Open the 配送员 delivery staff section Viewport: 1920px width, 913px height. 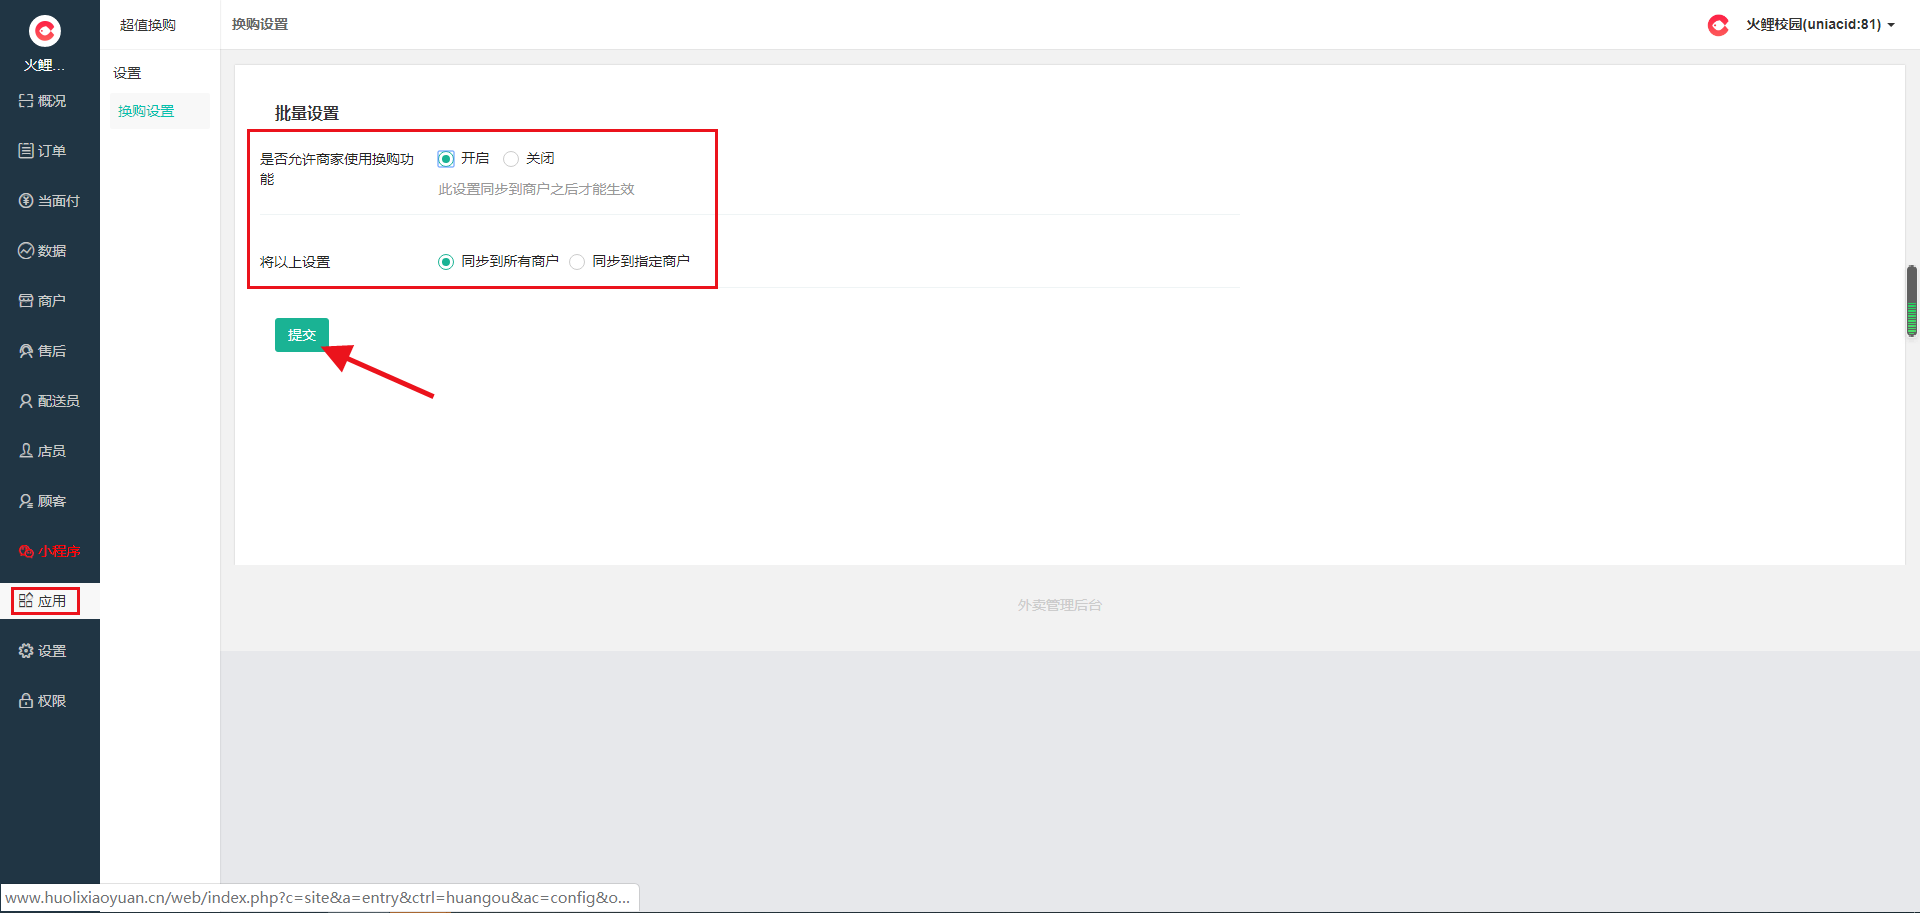[49, 401]
